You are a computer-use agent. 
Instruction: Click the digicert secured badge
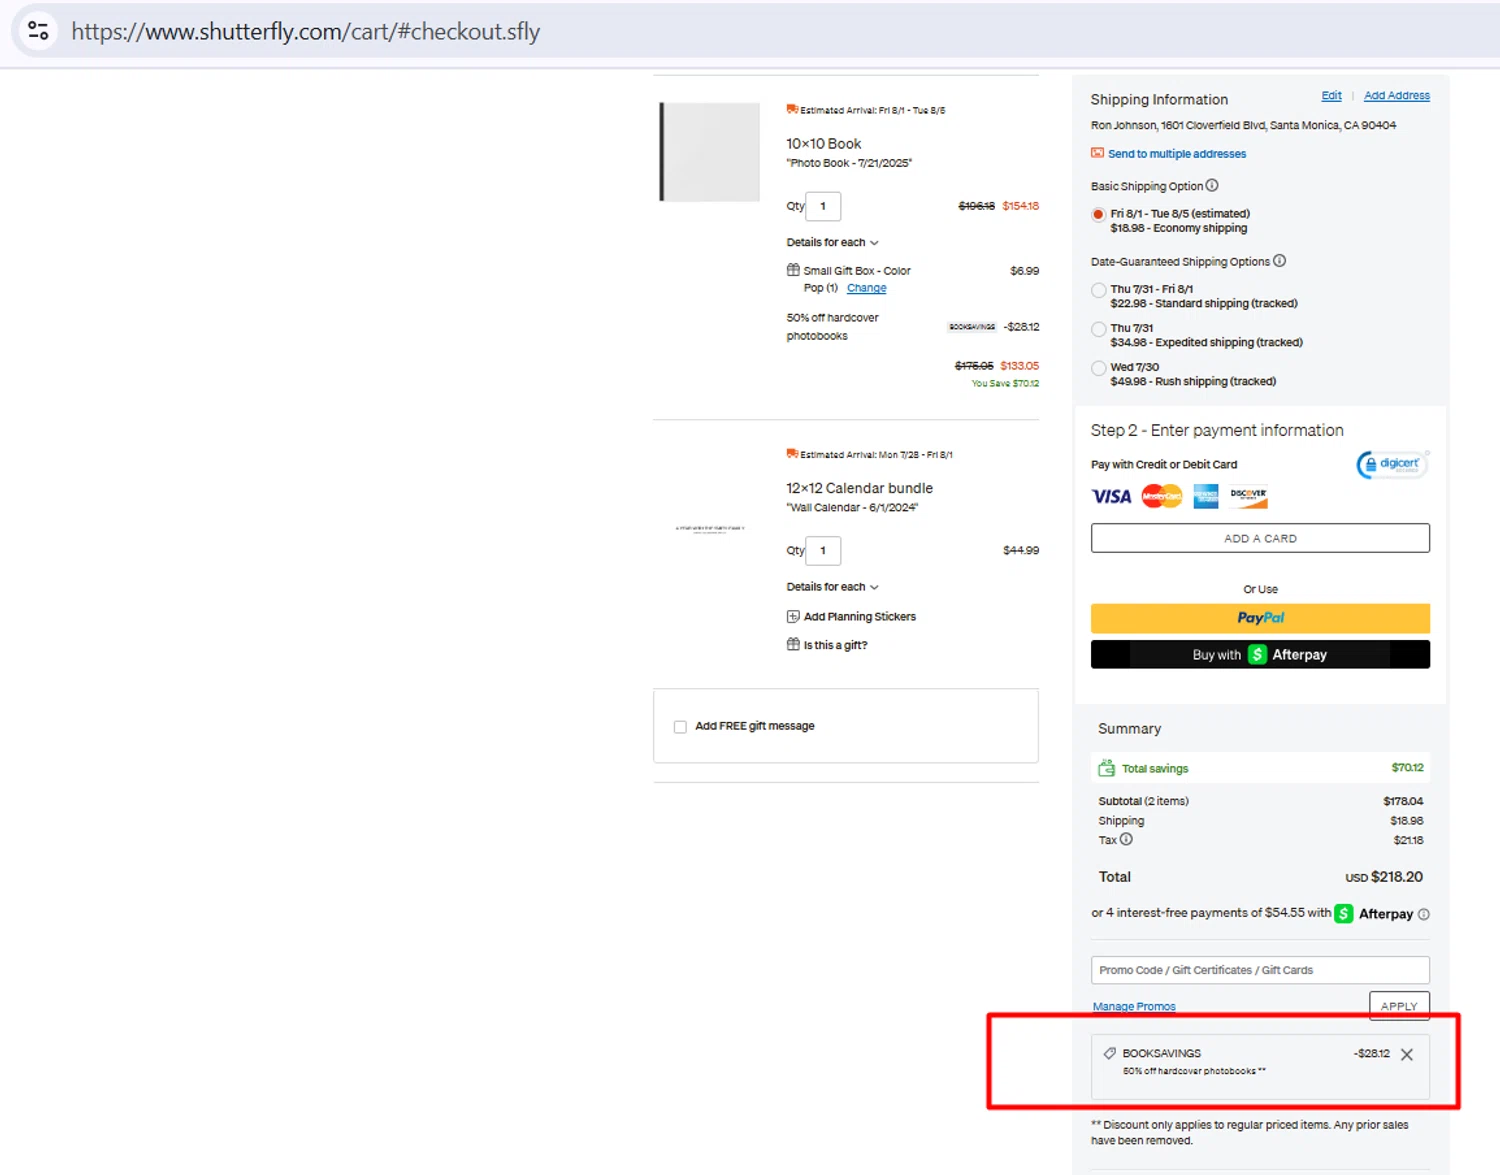(x=1391, y=464)
